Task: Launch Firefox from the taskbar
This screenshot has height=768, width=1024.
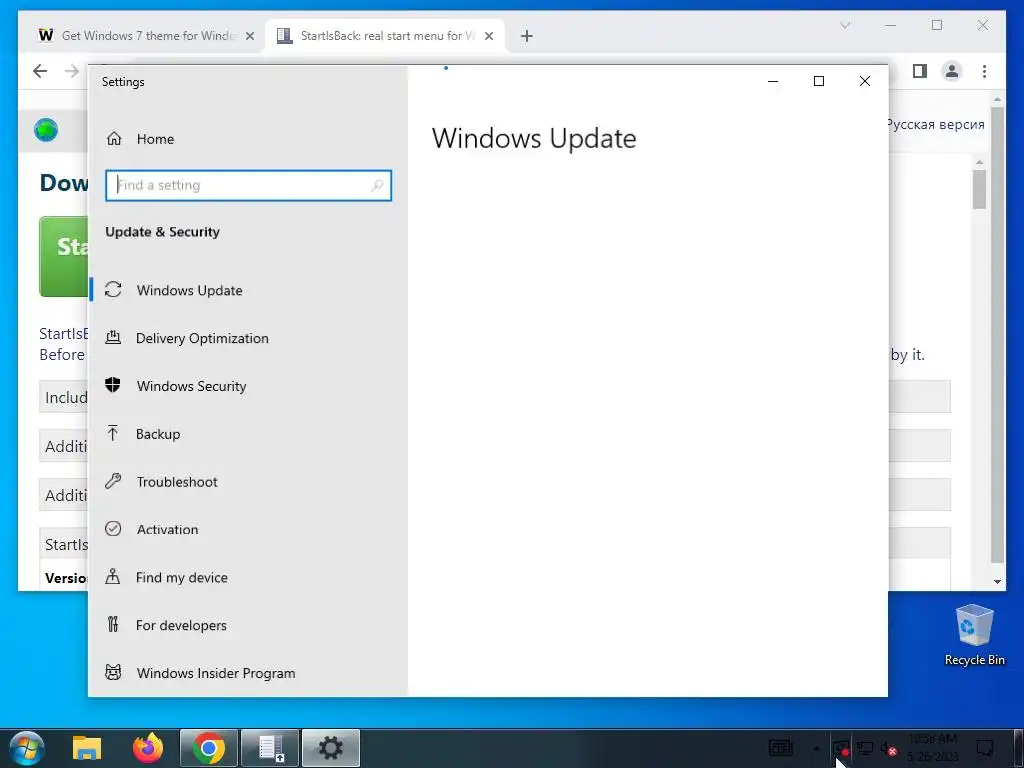Action: 148,748
